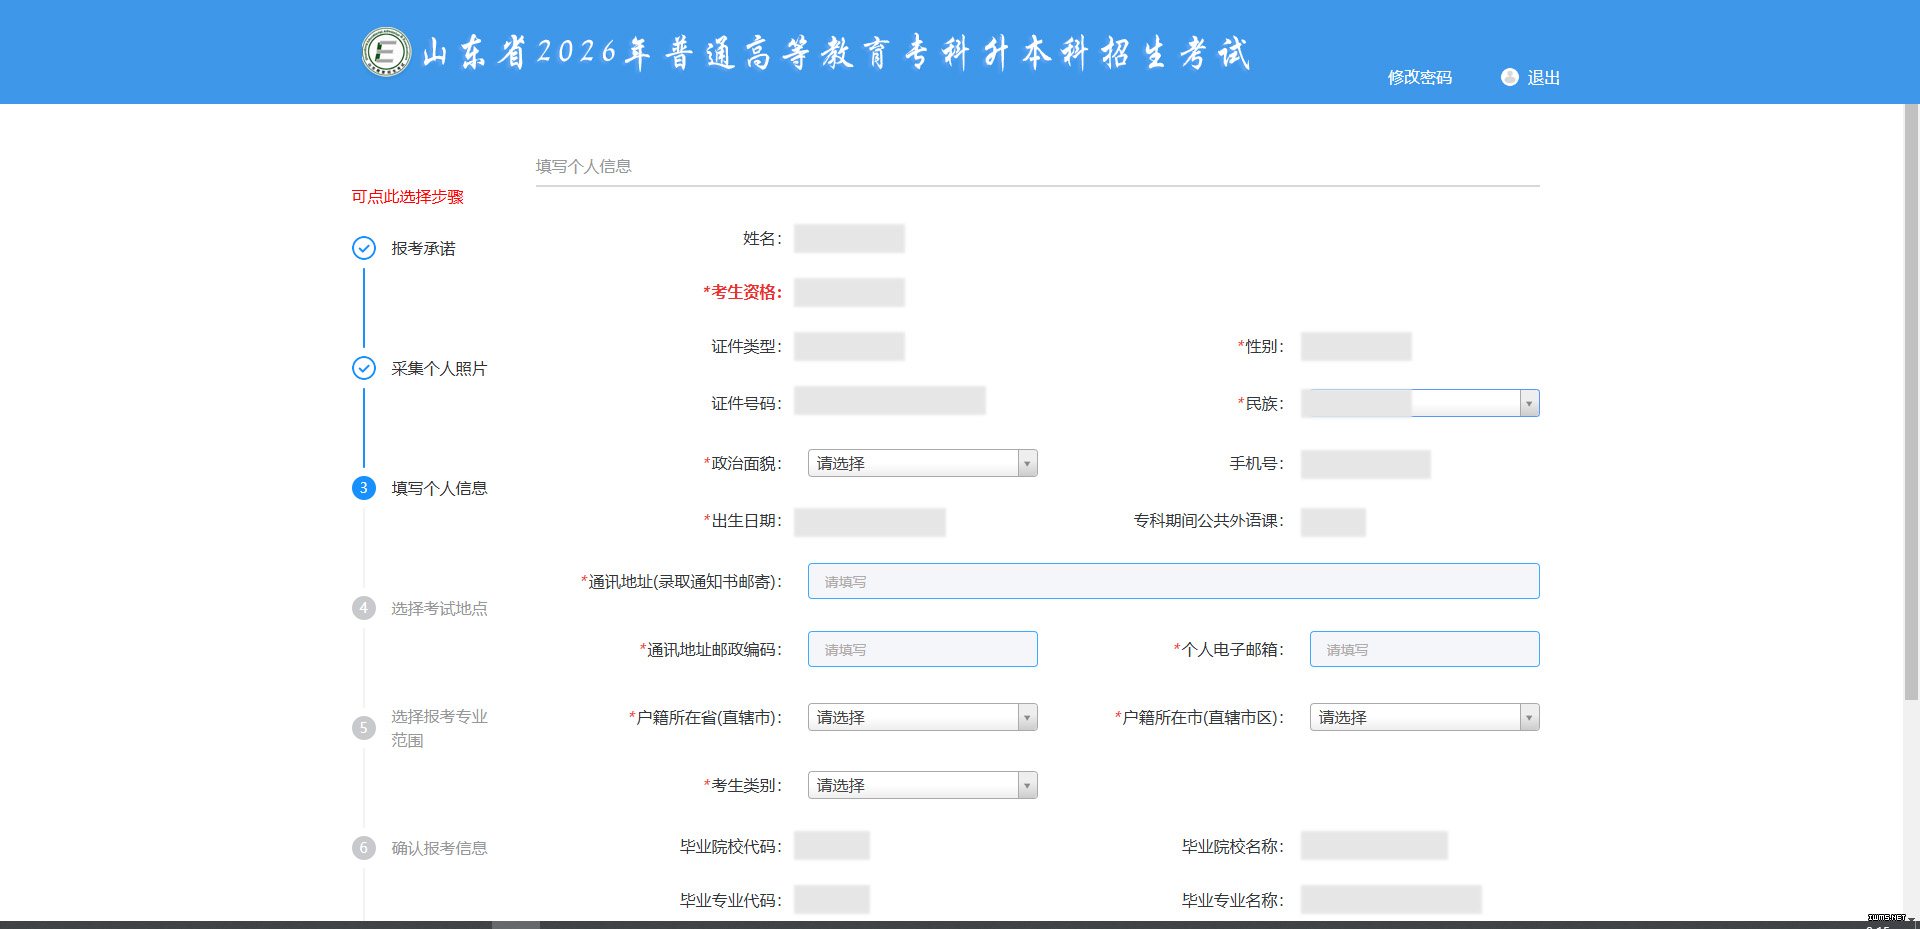Click the exam authority logo in header
Image resolution: width=1920 pixels, height=929 pixels.
[x=386, y=52]
